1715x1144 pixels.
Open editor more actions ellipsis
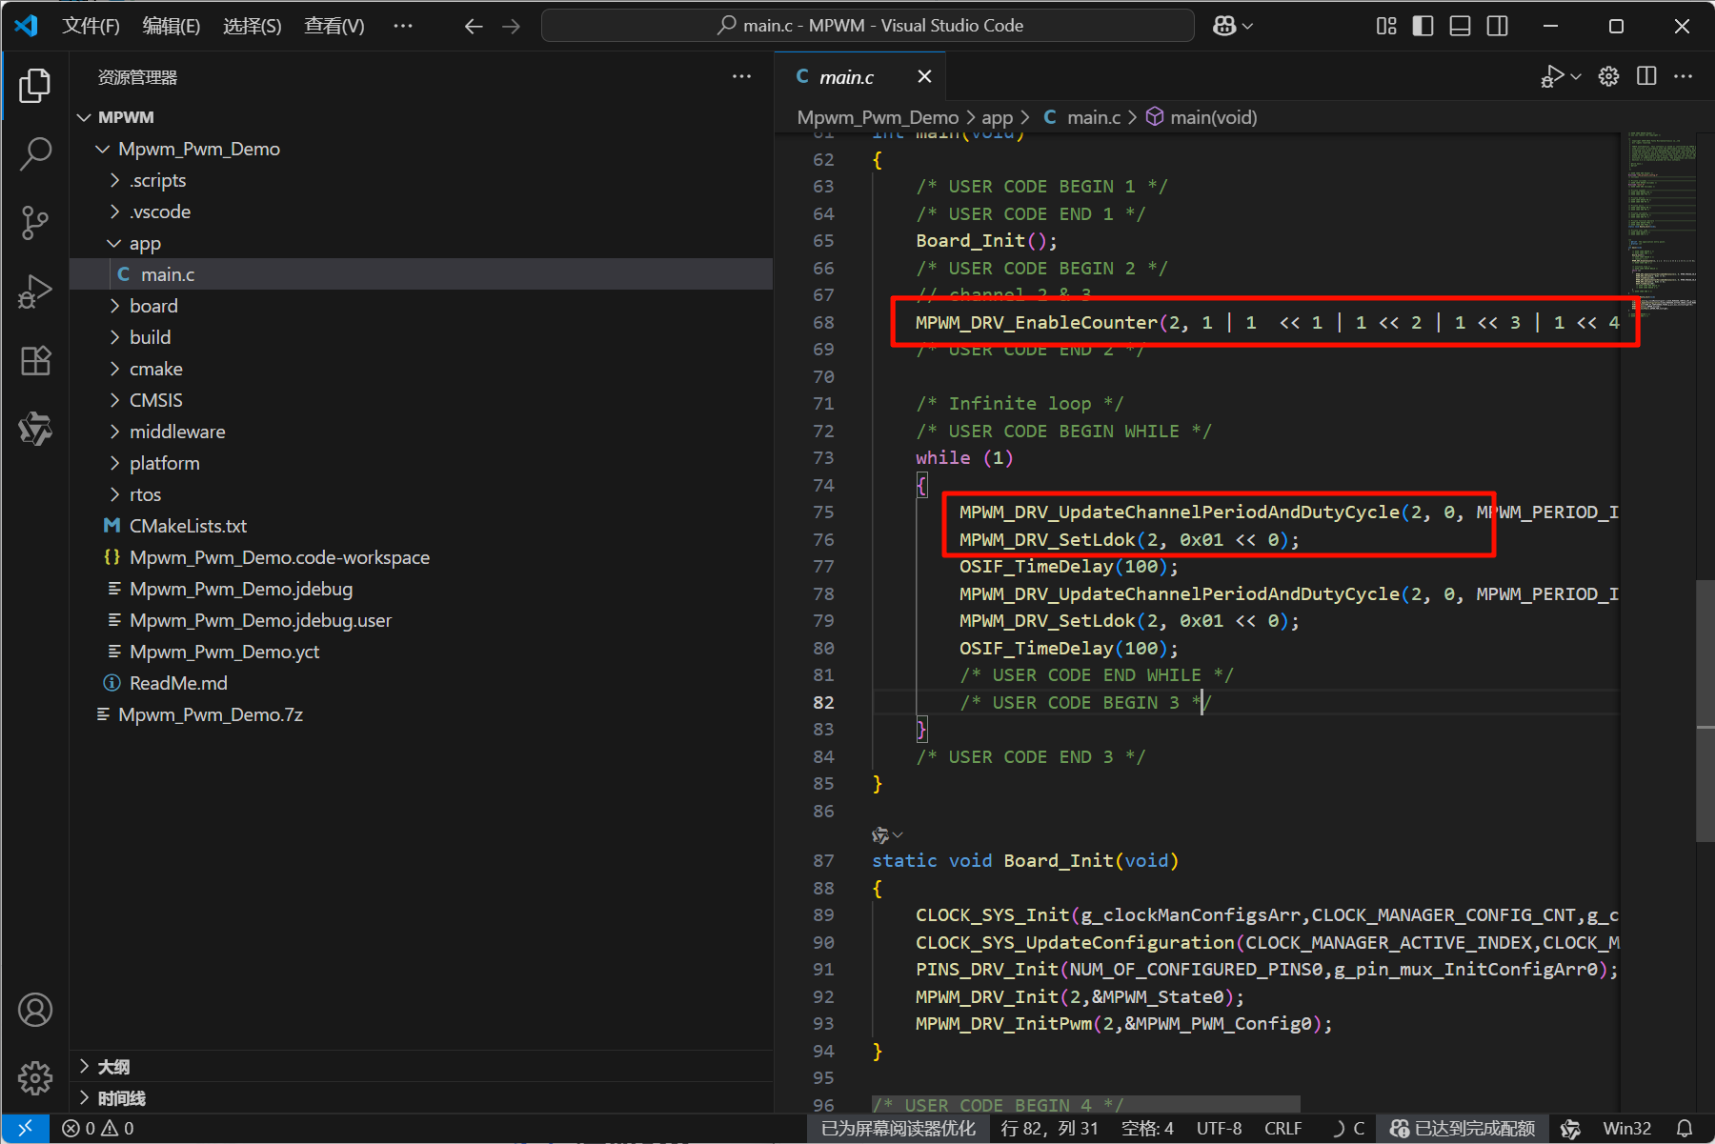pos(1683,76)
